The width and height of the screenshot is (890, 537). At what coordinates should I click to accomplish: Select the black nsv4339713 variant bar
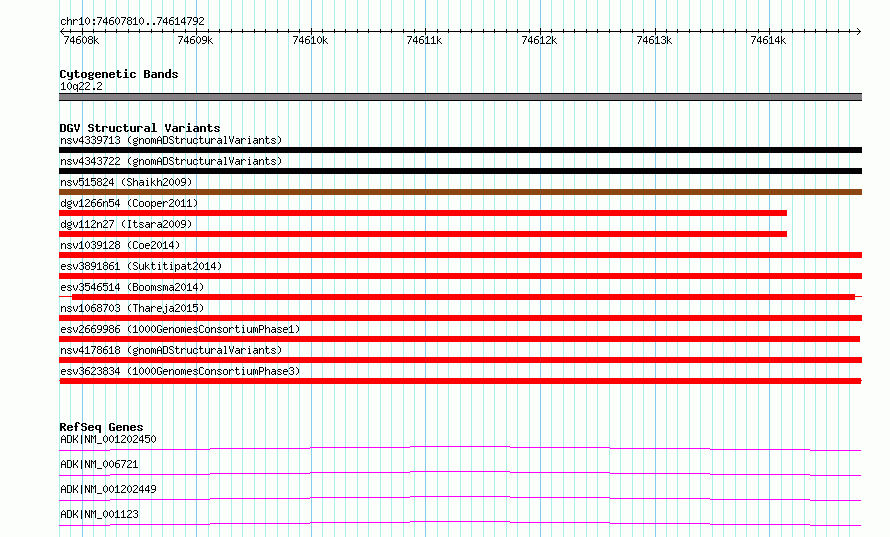[x=460, y=150]
